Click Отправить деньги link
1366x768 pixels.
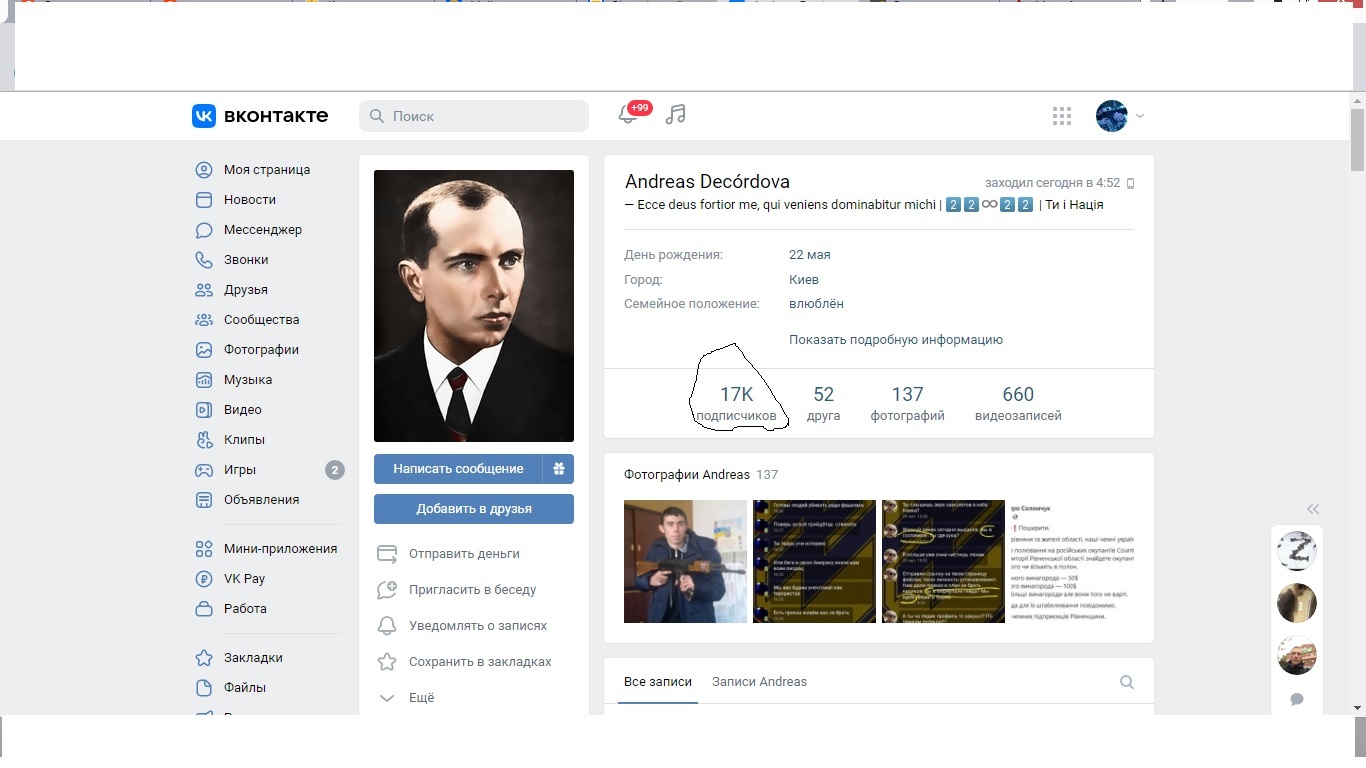point(464,554)
